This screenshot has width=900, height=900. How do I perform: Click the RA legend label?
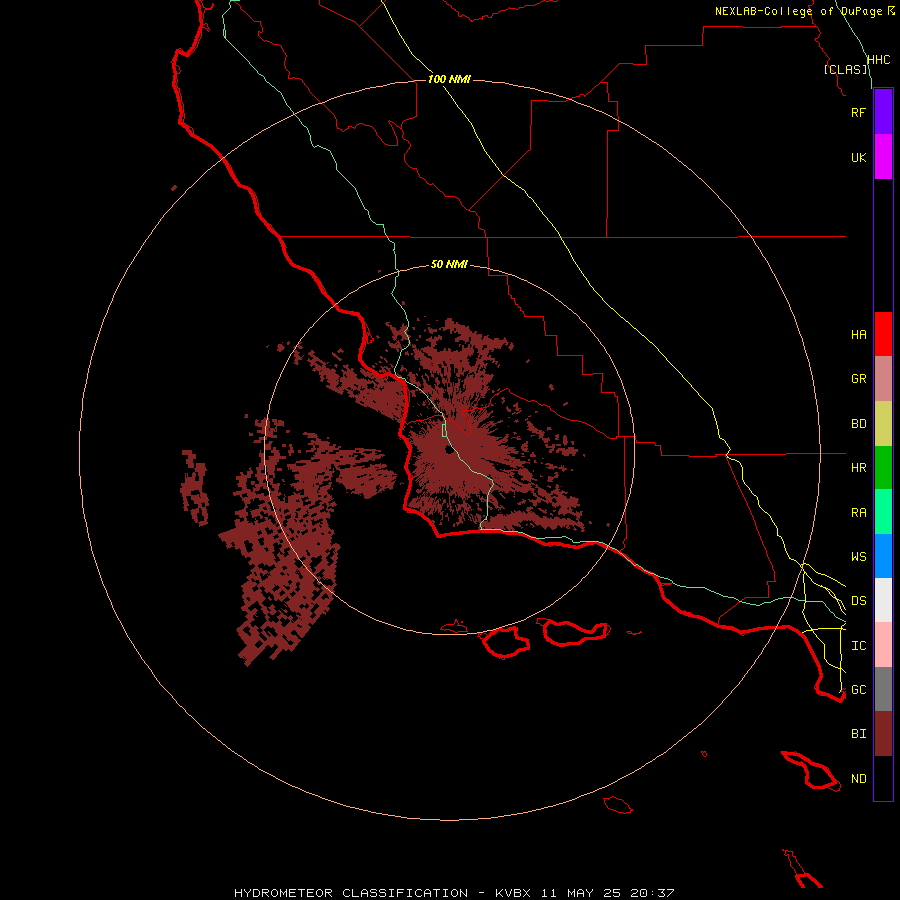tap(858, 513)
